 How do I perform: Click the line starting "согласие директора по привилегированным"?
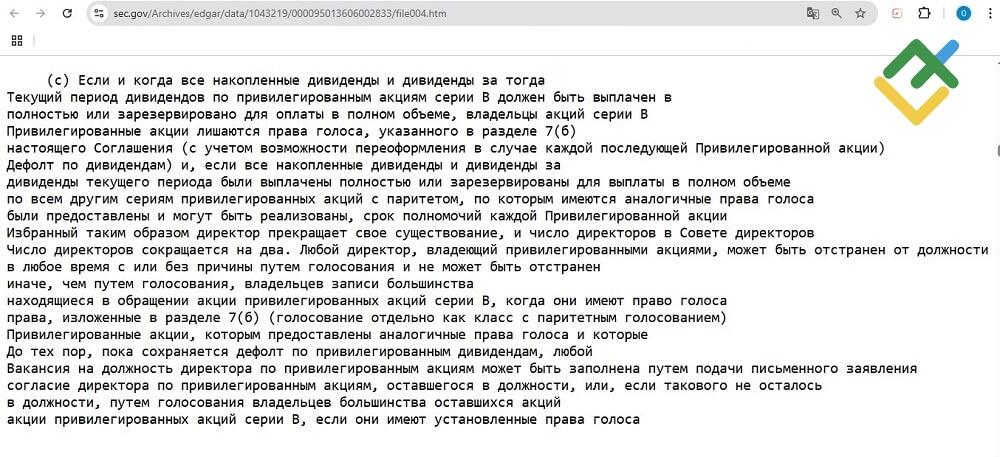[x=414, y=386]
